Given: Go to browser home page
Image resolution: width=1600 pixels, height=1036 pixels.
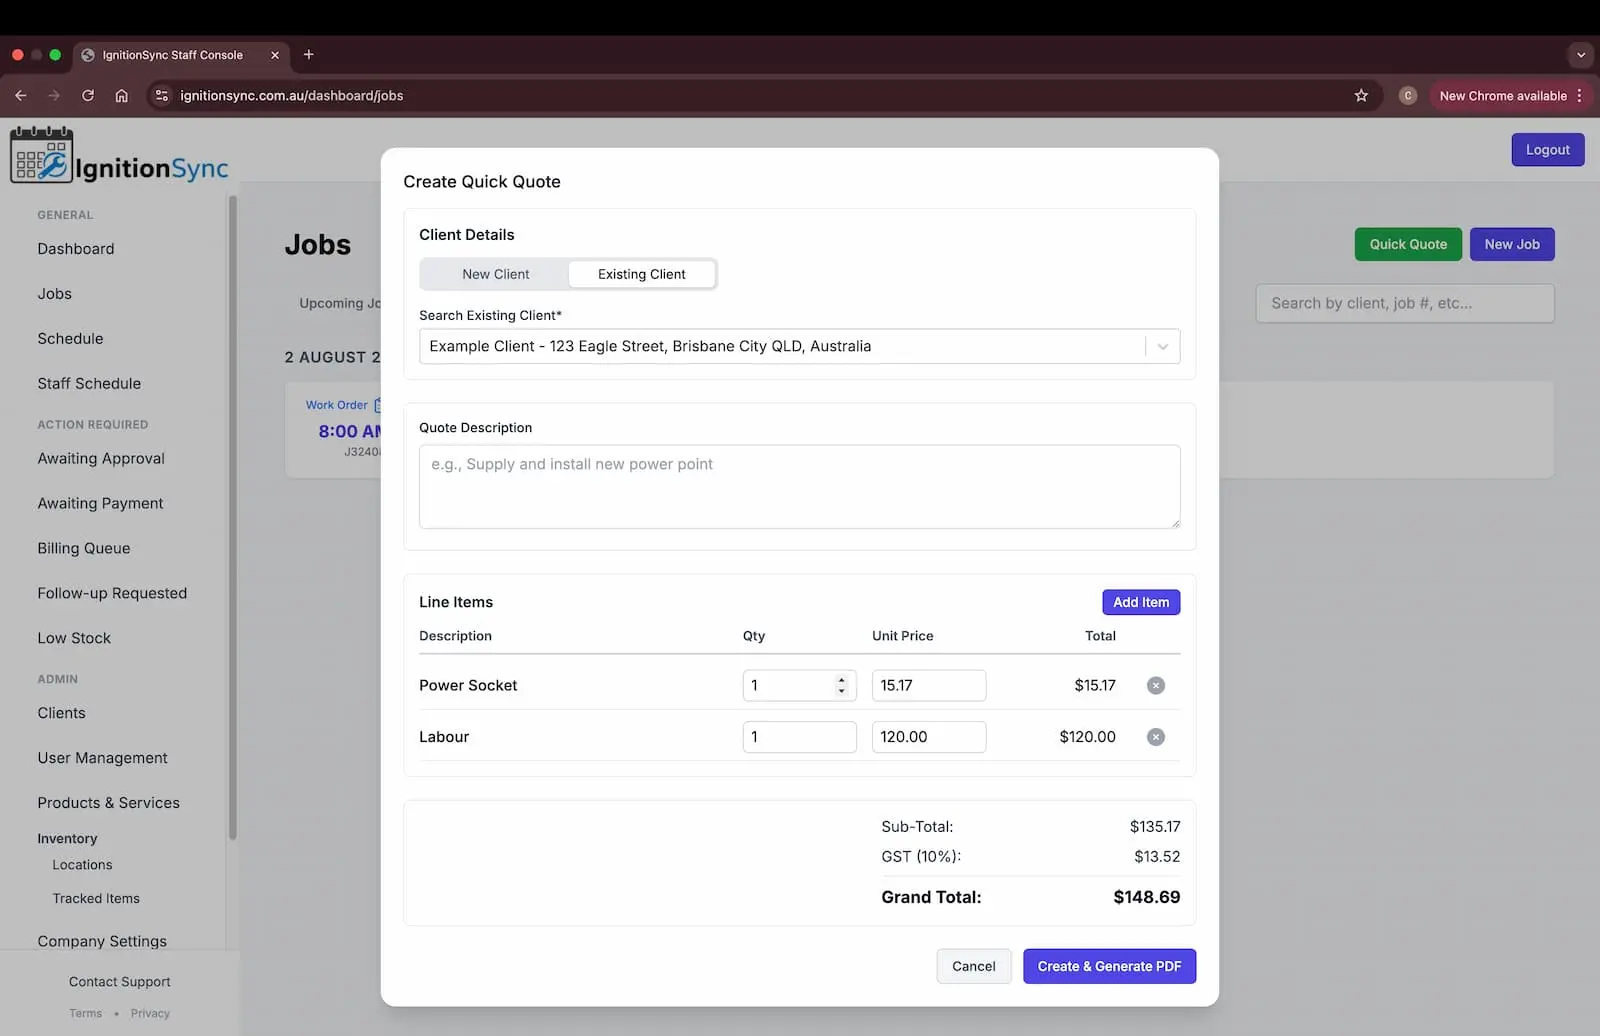Looking at the screenshot, I should [x=121, y=96].
